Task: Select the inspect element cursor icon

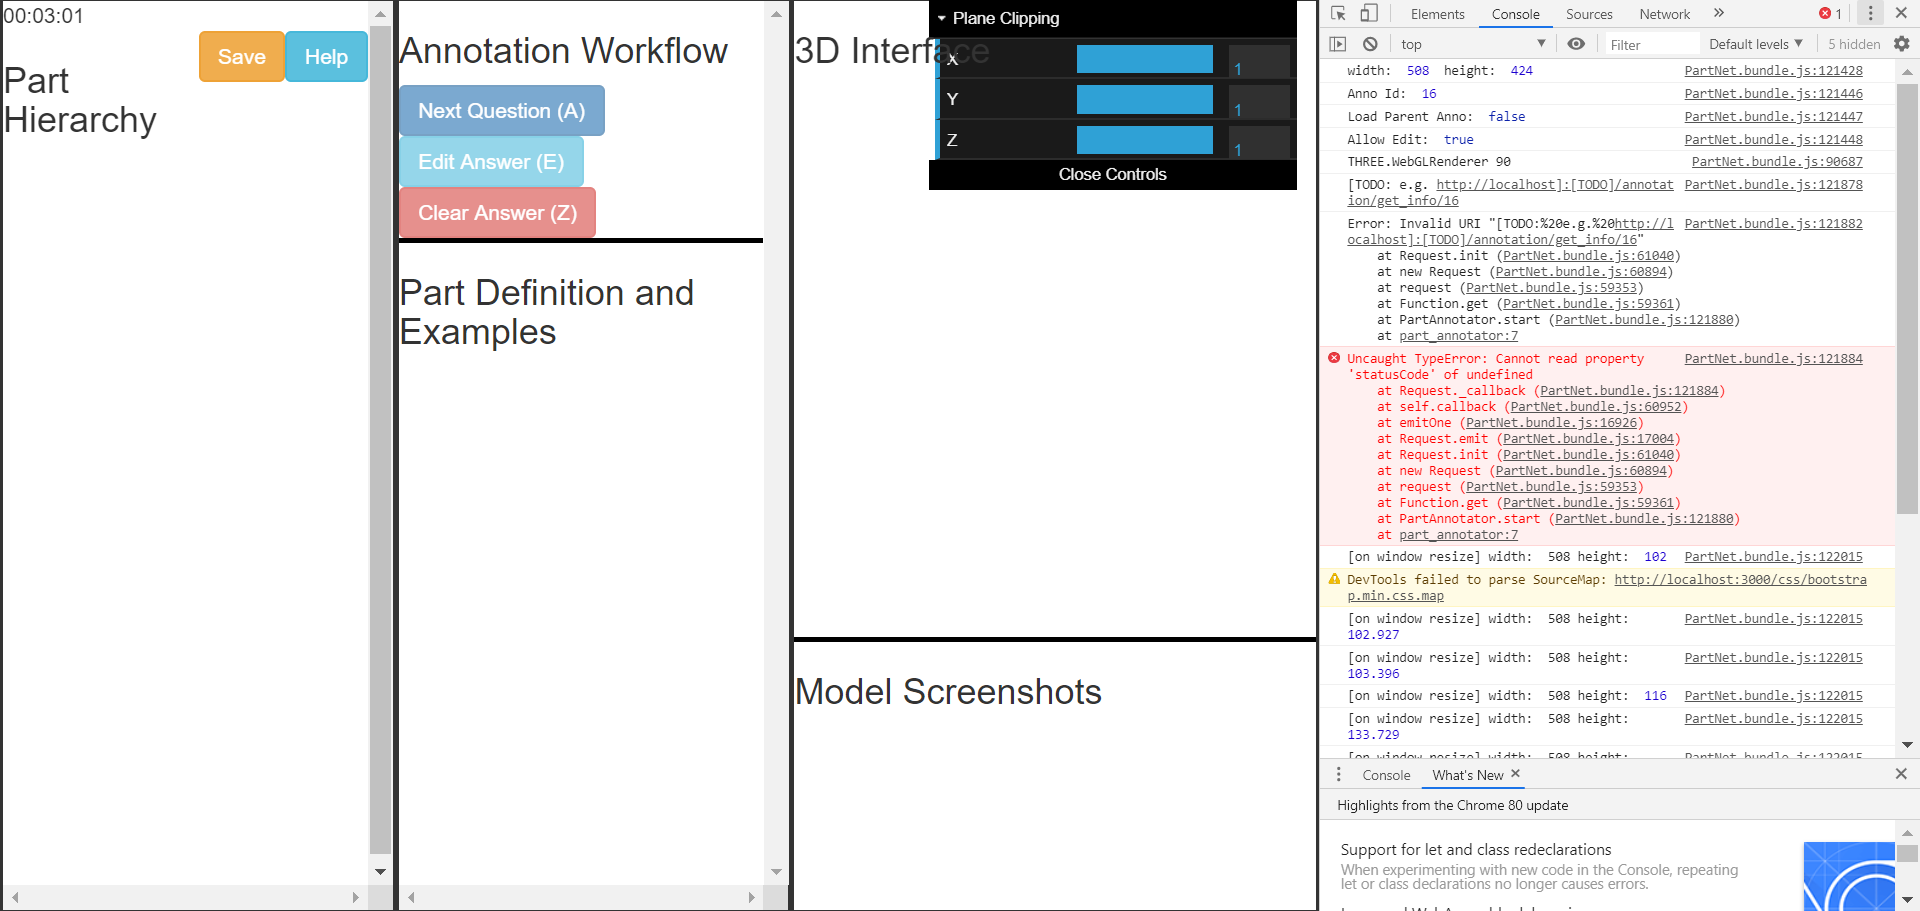Action: (x=1337, y=14)
